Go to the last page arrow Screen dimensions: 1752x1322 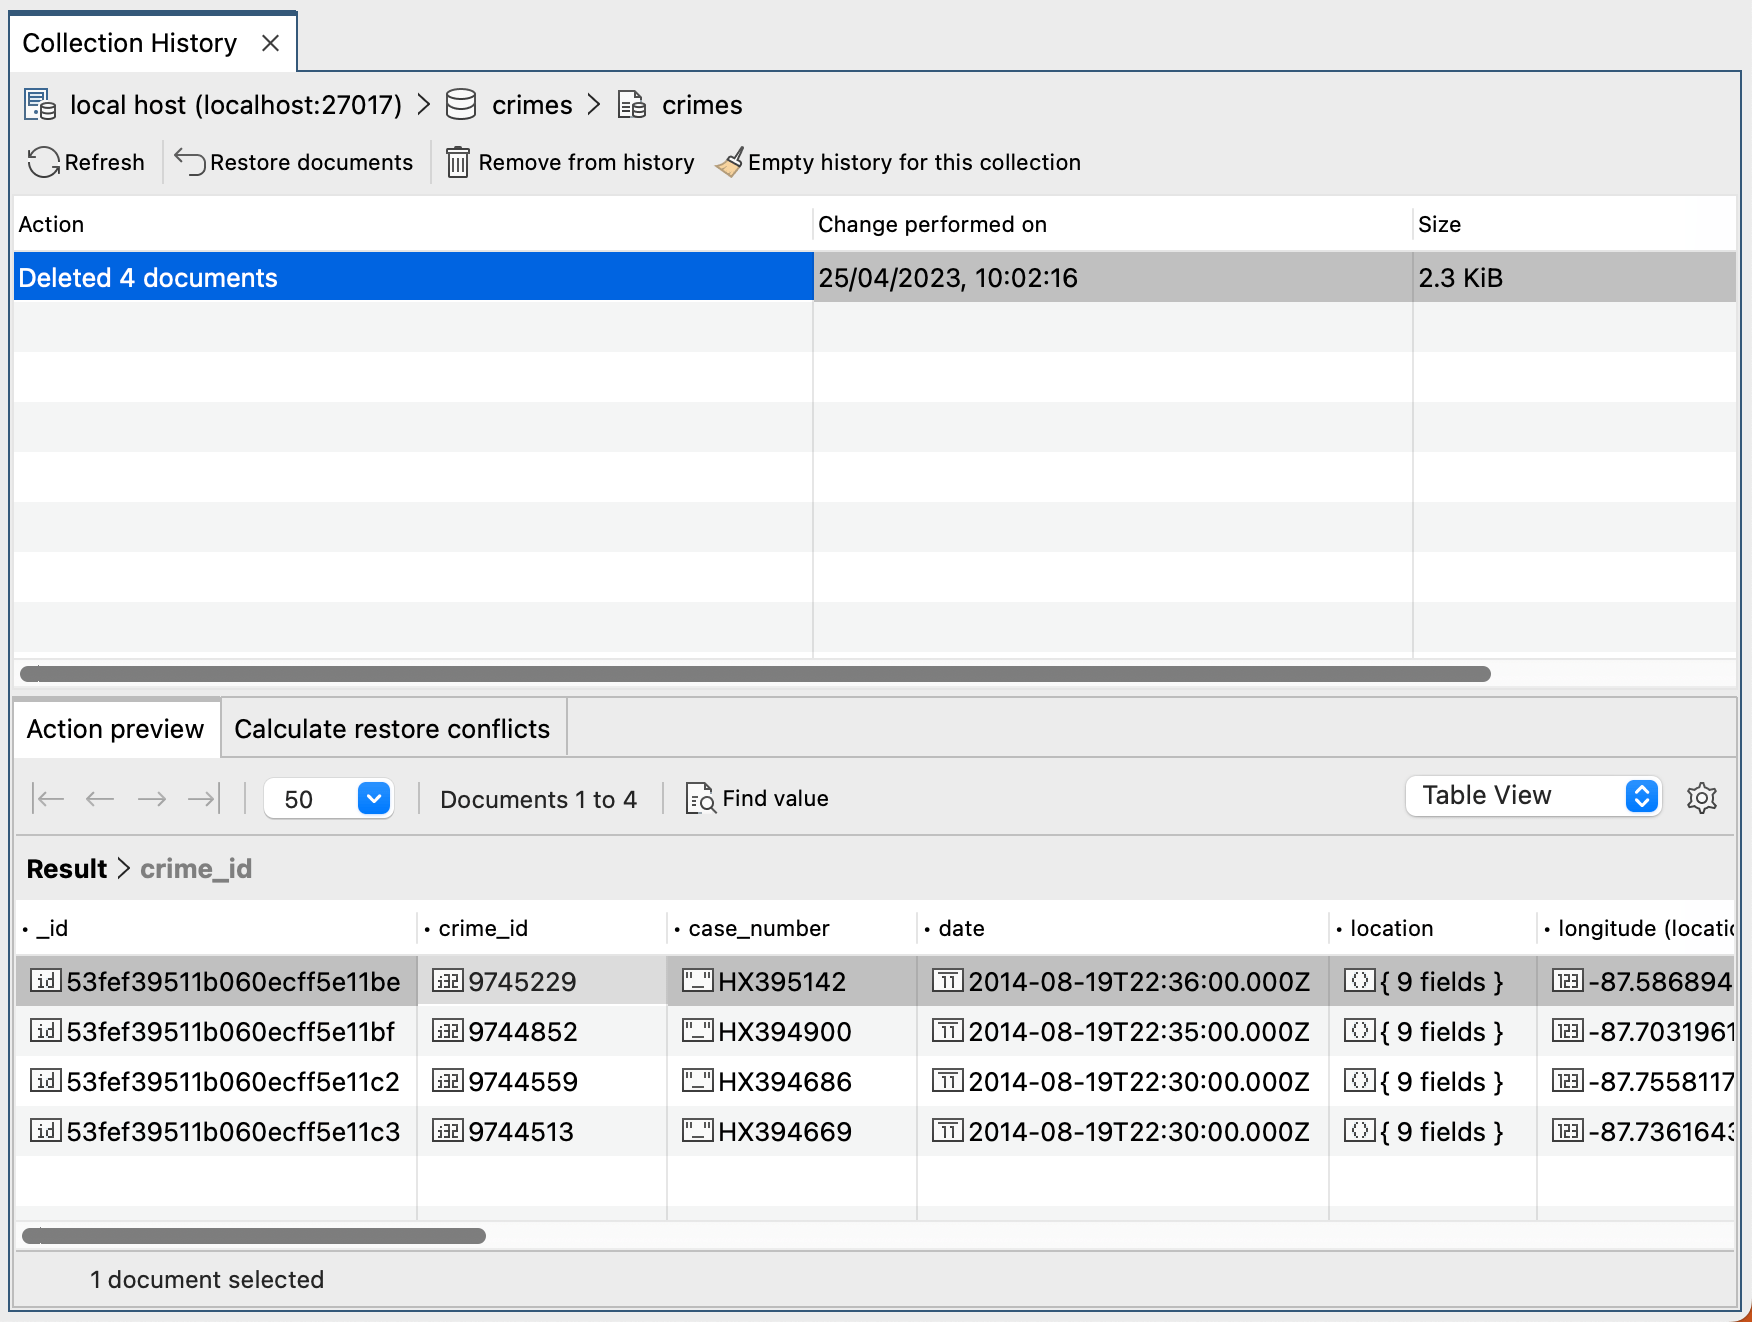[x=204, y=799]
